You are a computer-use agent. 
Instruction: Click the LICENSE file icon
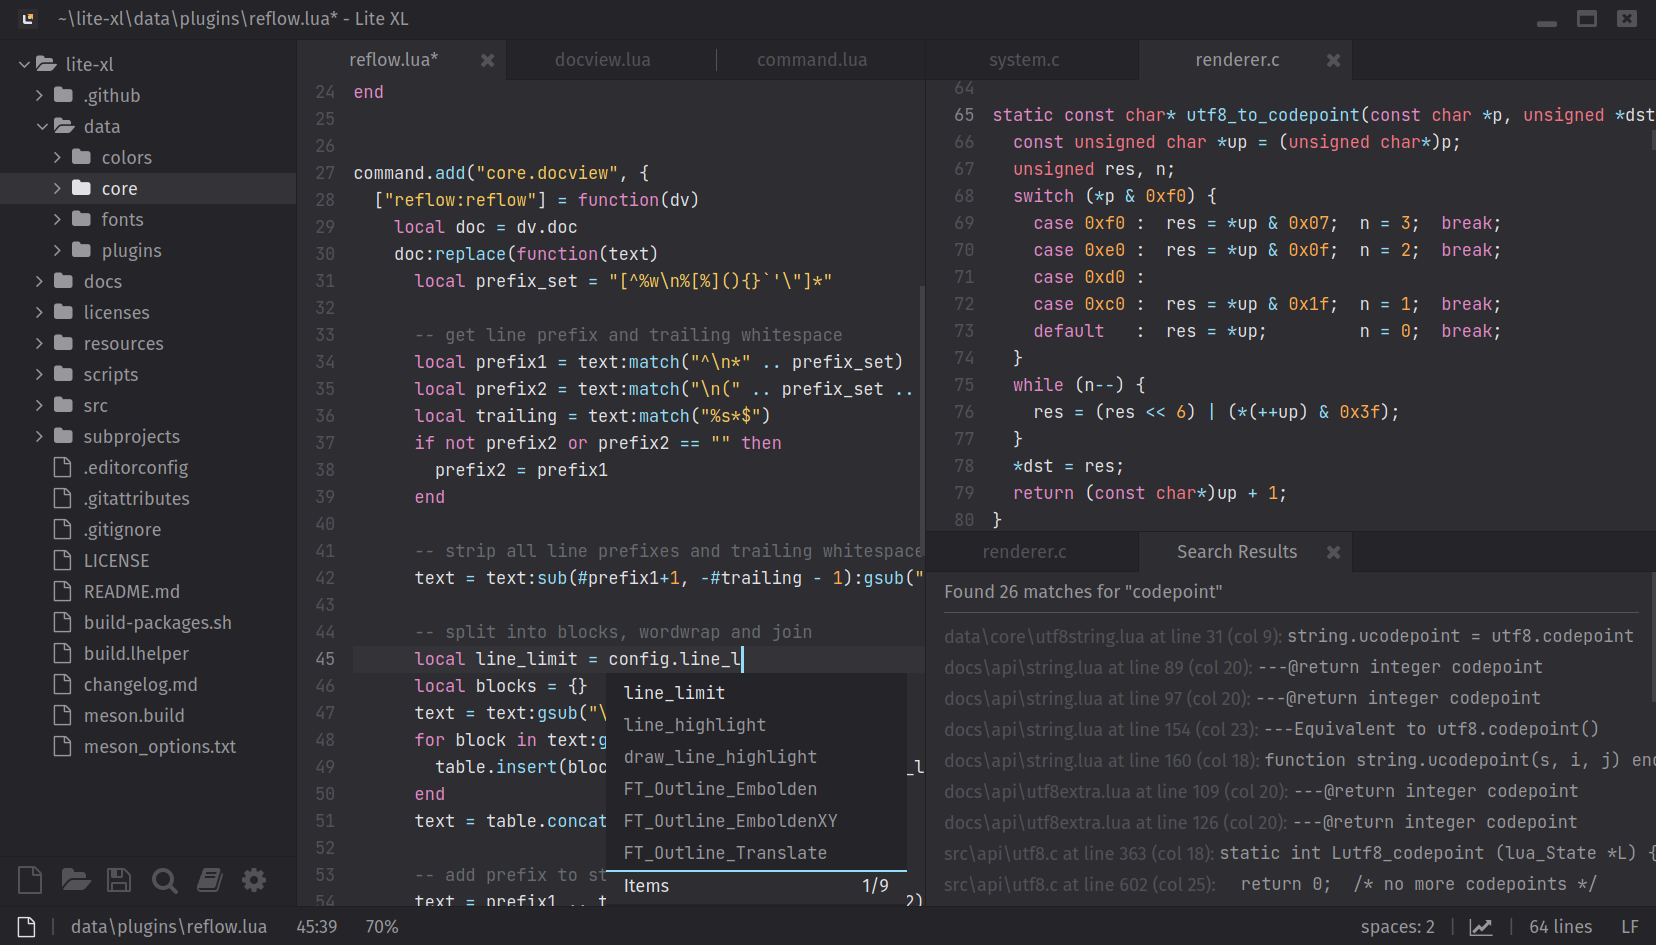coord(63,560)
